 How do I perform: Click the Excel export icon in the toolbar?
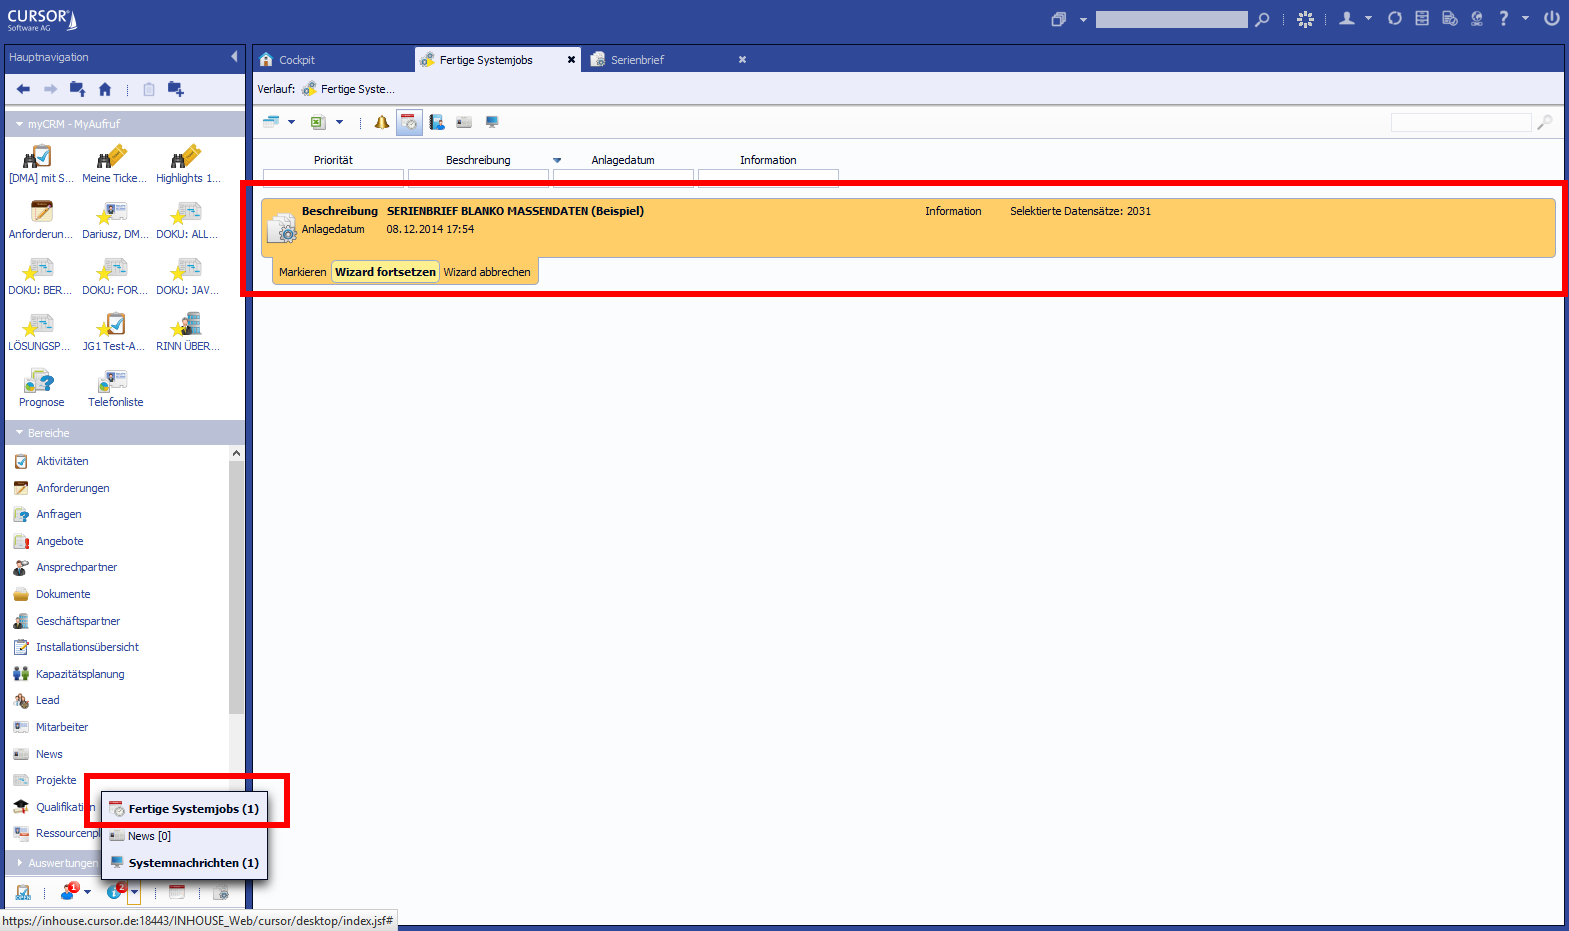coord(318,122)
